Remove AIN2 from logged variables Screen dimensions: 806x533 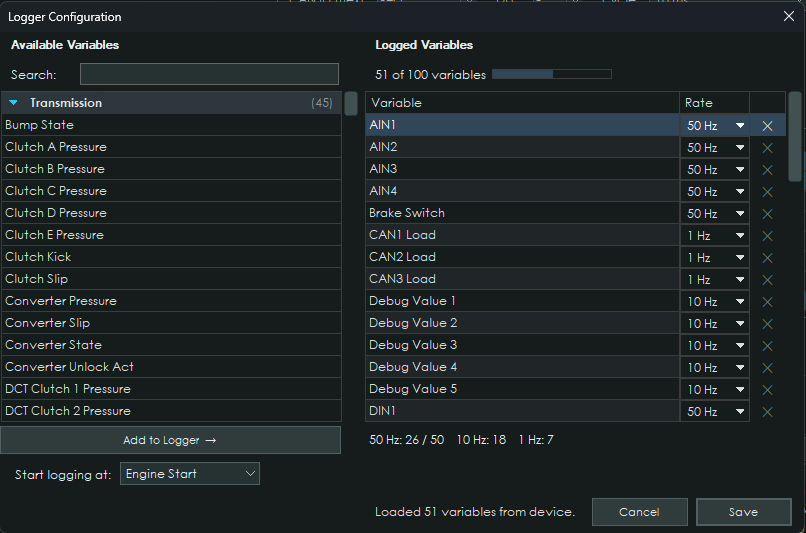coord(767,148)
